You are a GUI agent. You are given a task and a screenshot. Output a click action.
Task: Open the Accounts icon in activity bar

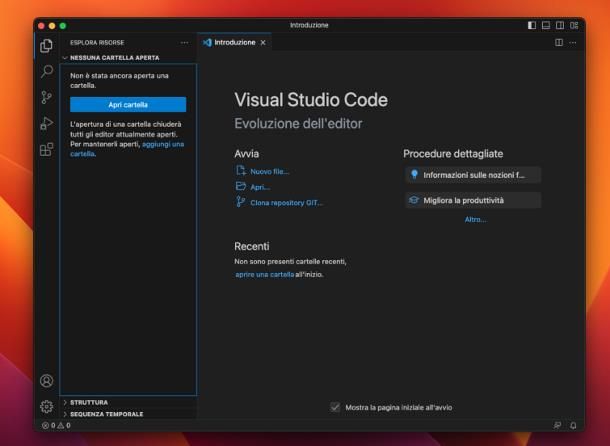(47, 380)
